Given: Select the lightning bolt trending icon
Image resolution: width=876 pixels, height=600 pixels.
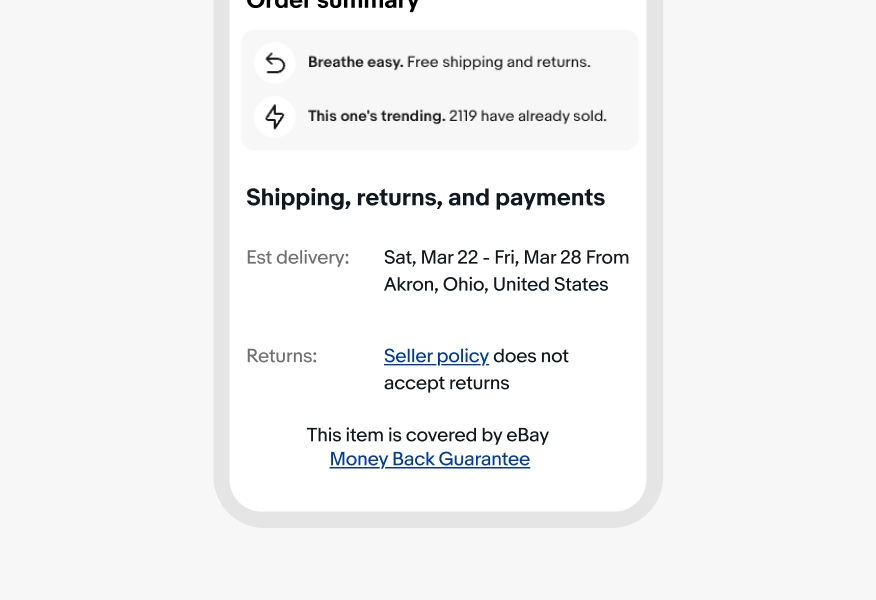Looking at the screenshot, I should click(x=274, y=116).
